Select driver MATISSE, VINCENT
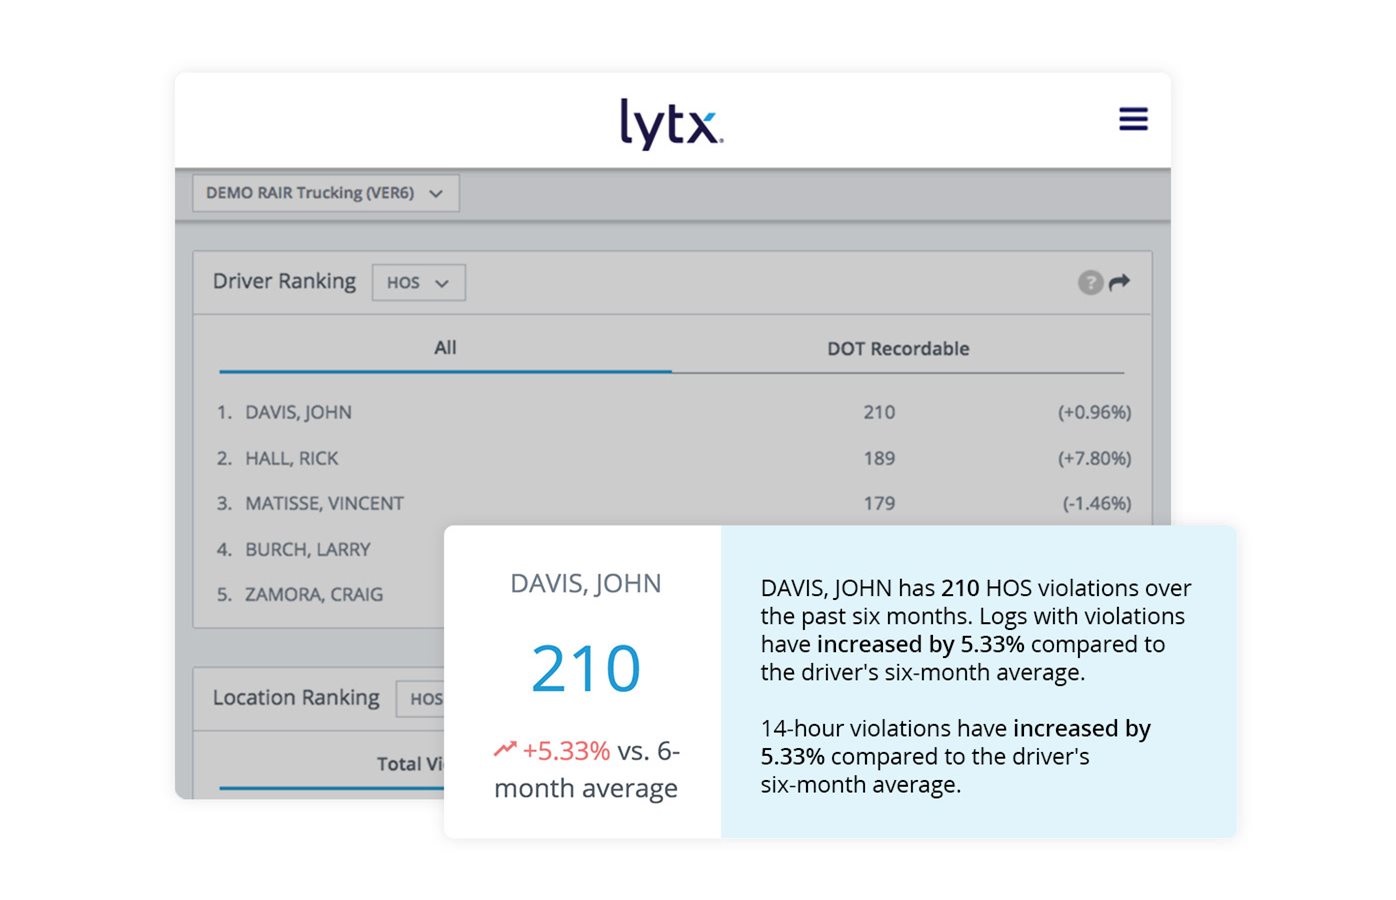Screen dimensions: 1396x900 [x=324, y=503]
